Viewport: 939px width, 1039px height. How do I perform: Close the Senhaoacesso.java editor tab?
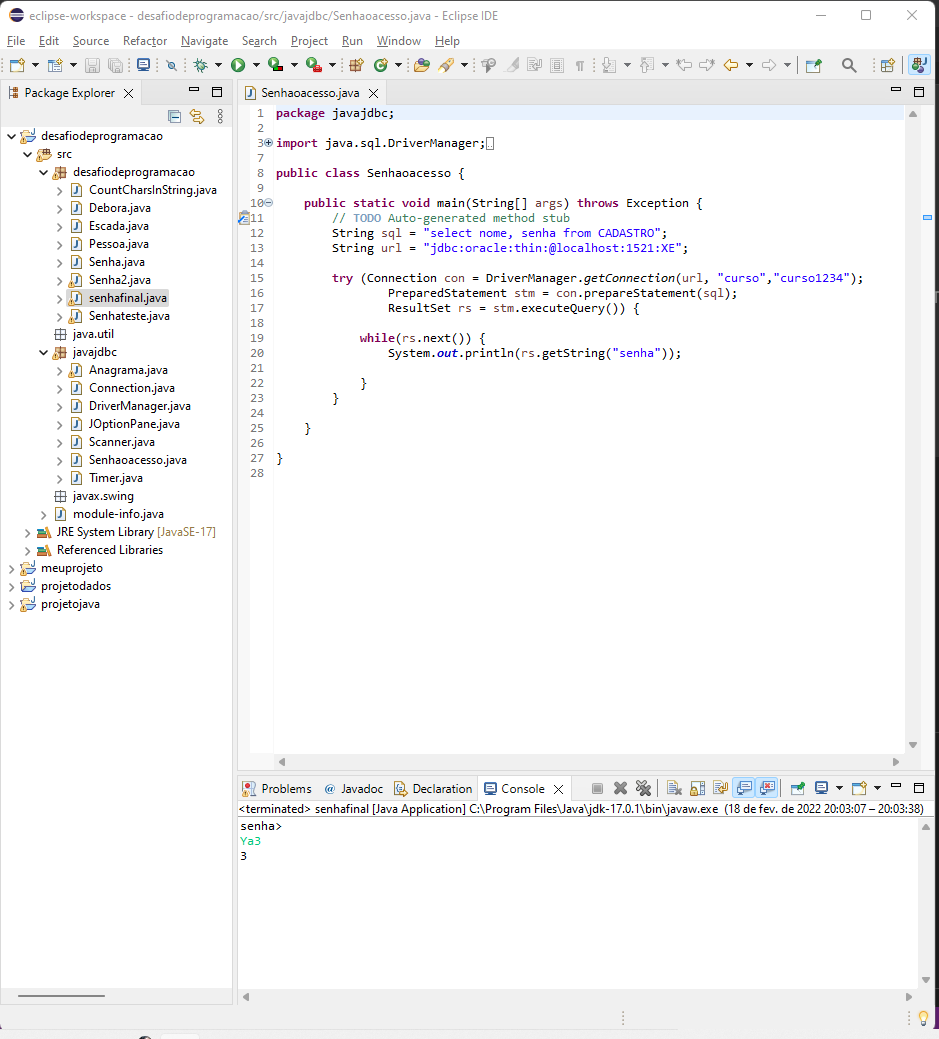pyautogui.click(x=374, y=93)
